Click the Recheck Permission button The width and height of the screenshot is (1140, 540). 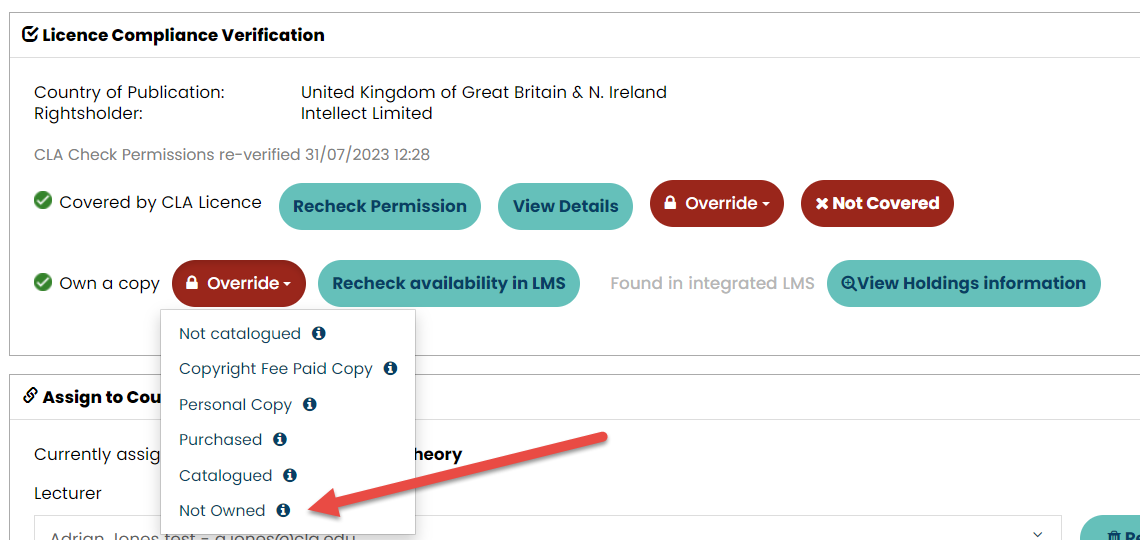[x=380, y=206]
